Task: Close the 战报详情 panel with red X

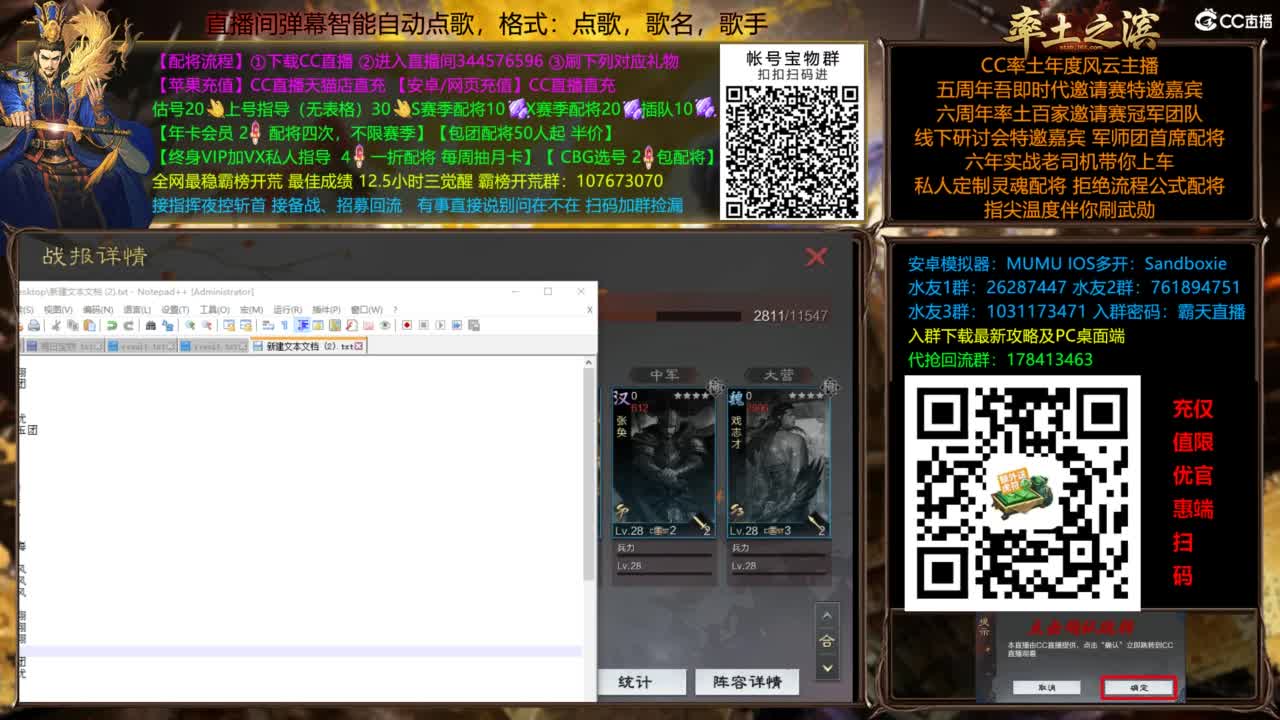Action: (x=816, y=256)
